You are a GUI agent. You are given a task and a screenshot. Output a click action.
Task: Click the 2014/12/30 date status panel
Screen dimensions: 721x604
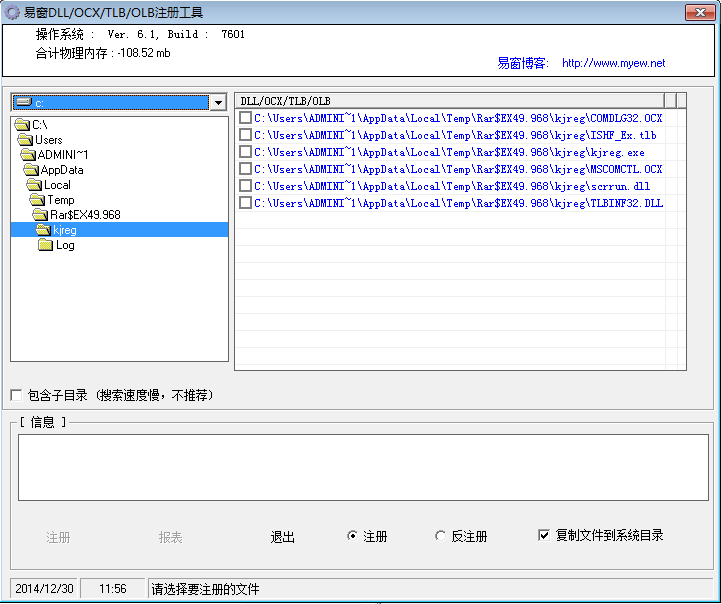[44, 589]
